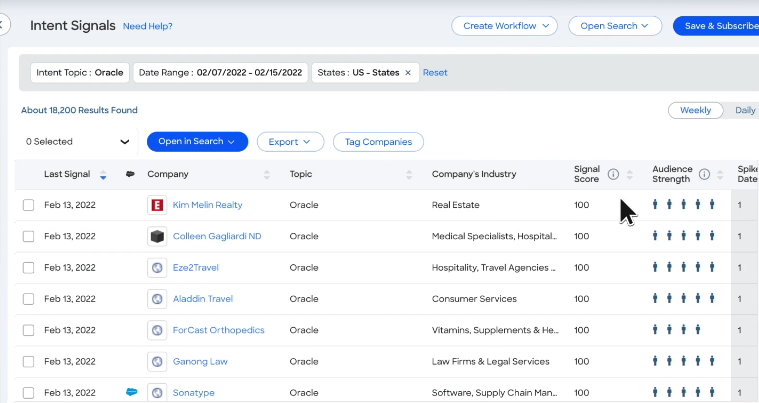Remove the States filter with its X
This screenshot has width=759, height=403.
(408, 73)
